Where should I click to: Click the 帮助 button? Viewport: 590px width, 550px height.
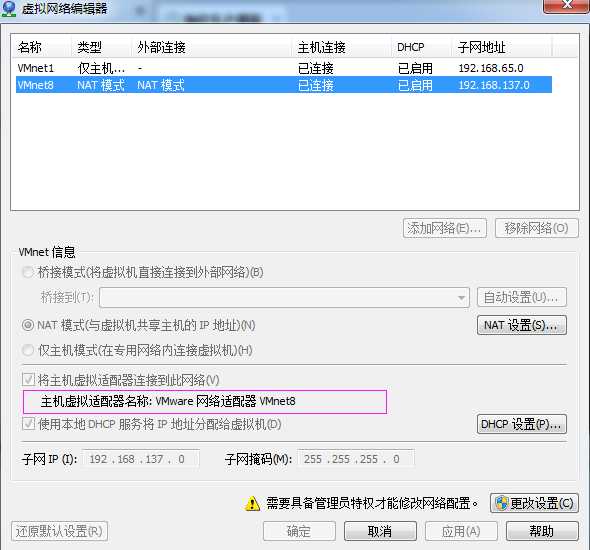point(542,531)
